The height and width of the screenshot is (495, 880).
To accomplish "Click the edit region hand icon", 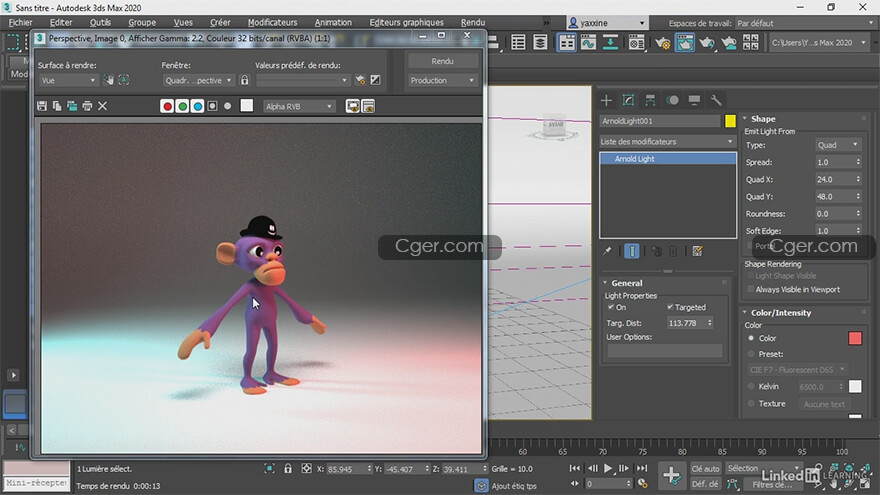I will [108, 80].
